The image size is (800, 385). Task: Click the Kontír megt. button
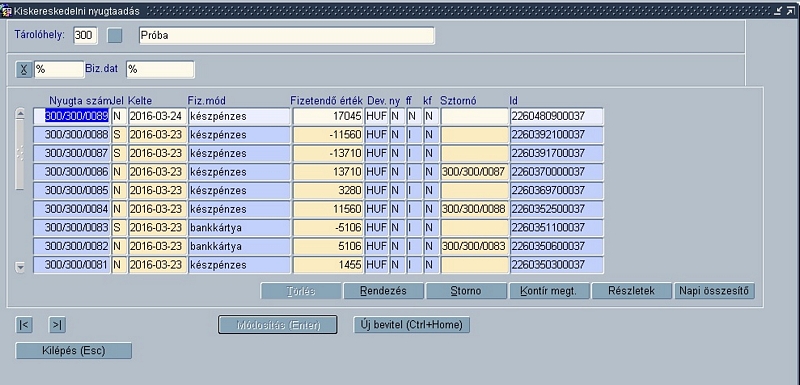(549, 291)
